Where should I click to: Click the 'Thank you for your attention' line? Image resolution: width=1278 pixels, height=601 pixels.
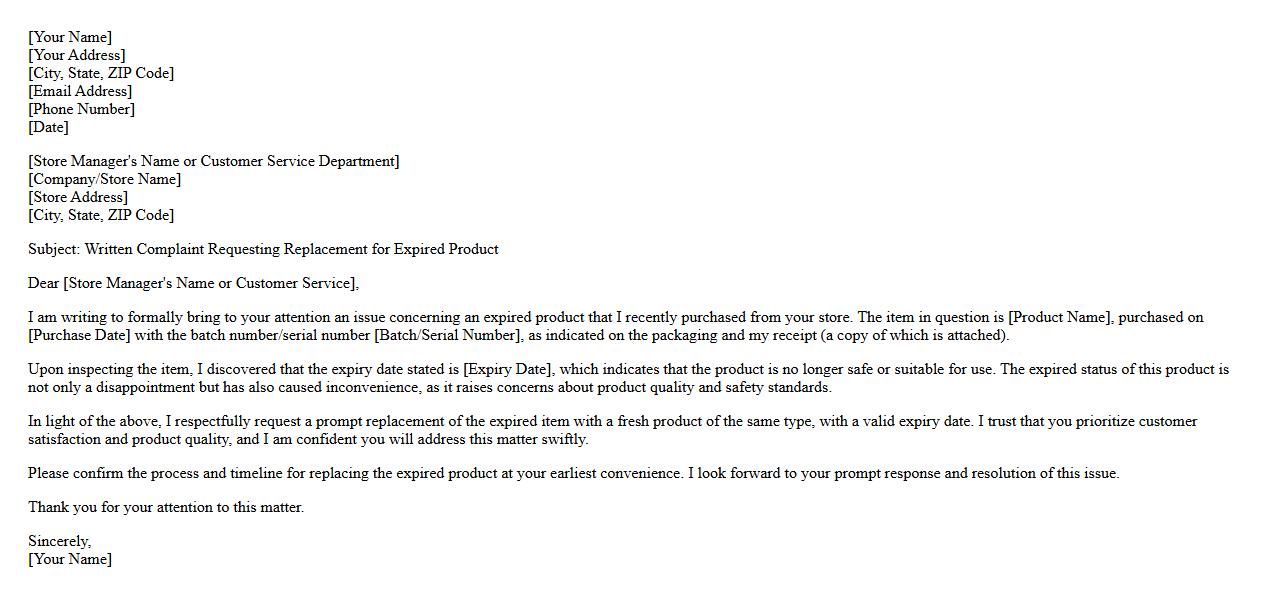[166, 507]
